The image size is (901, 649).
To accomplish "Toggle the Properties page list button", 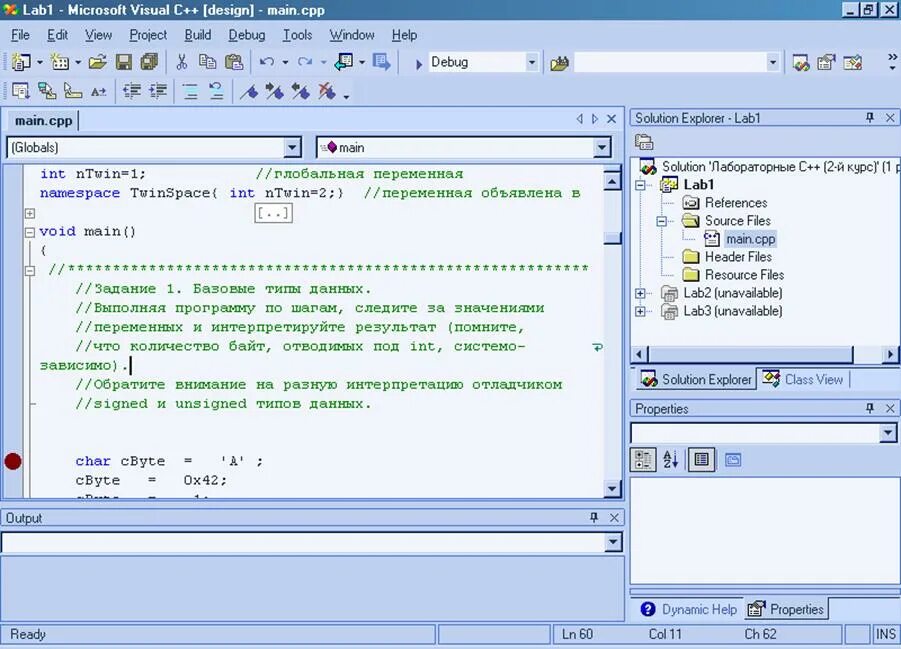I will tap(701, 459).
